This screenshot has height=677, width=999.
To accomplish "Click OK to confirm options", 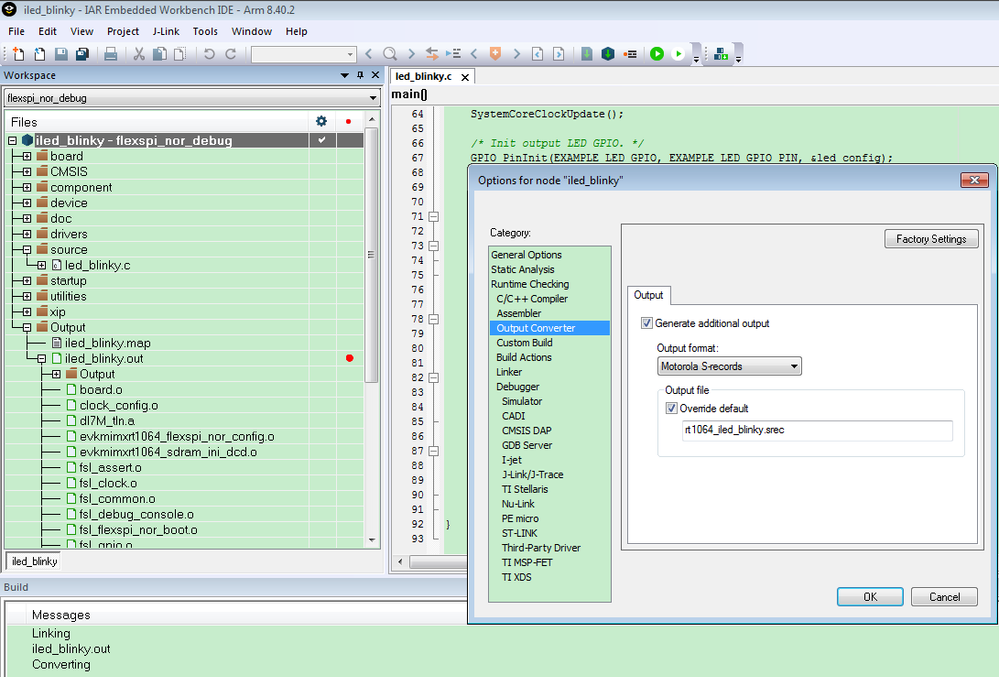I will tap(869, 597).
